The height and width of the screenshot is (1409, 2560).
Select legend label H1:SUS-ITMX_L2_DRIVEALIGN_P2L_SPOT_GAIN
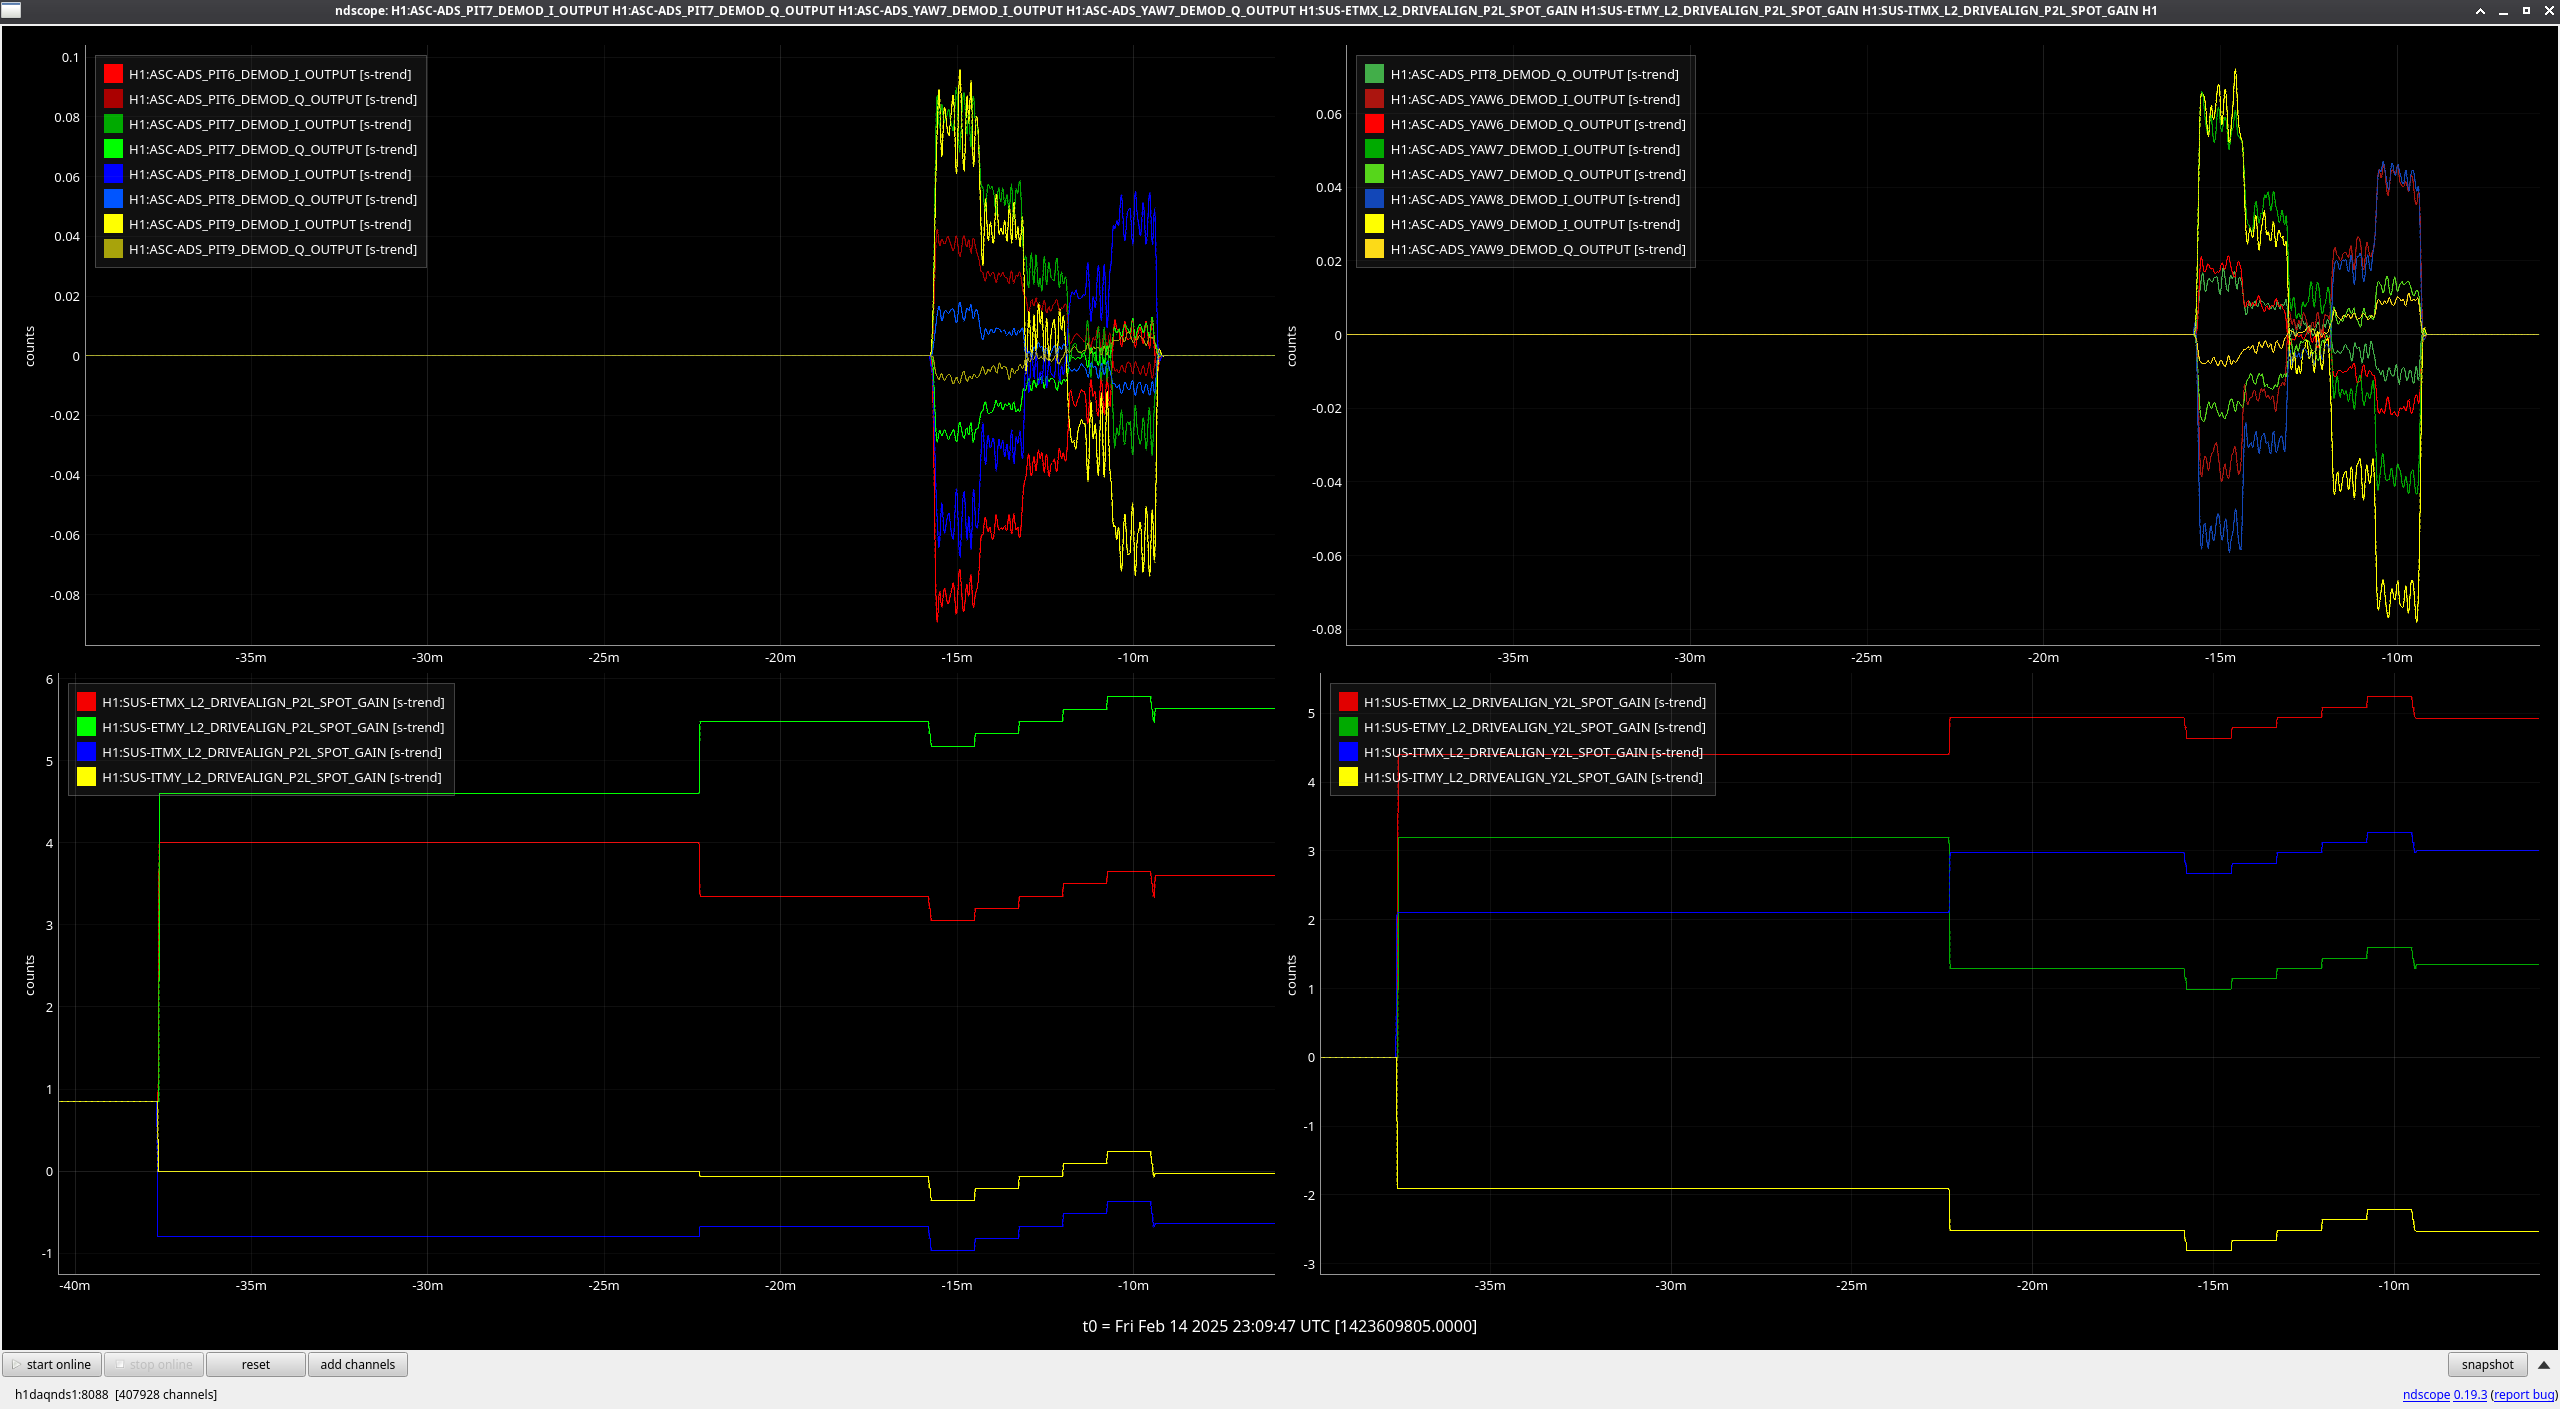pyautogui.click(x=272, y=752)
